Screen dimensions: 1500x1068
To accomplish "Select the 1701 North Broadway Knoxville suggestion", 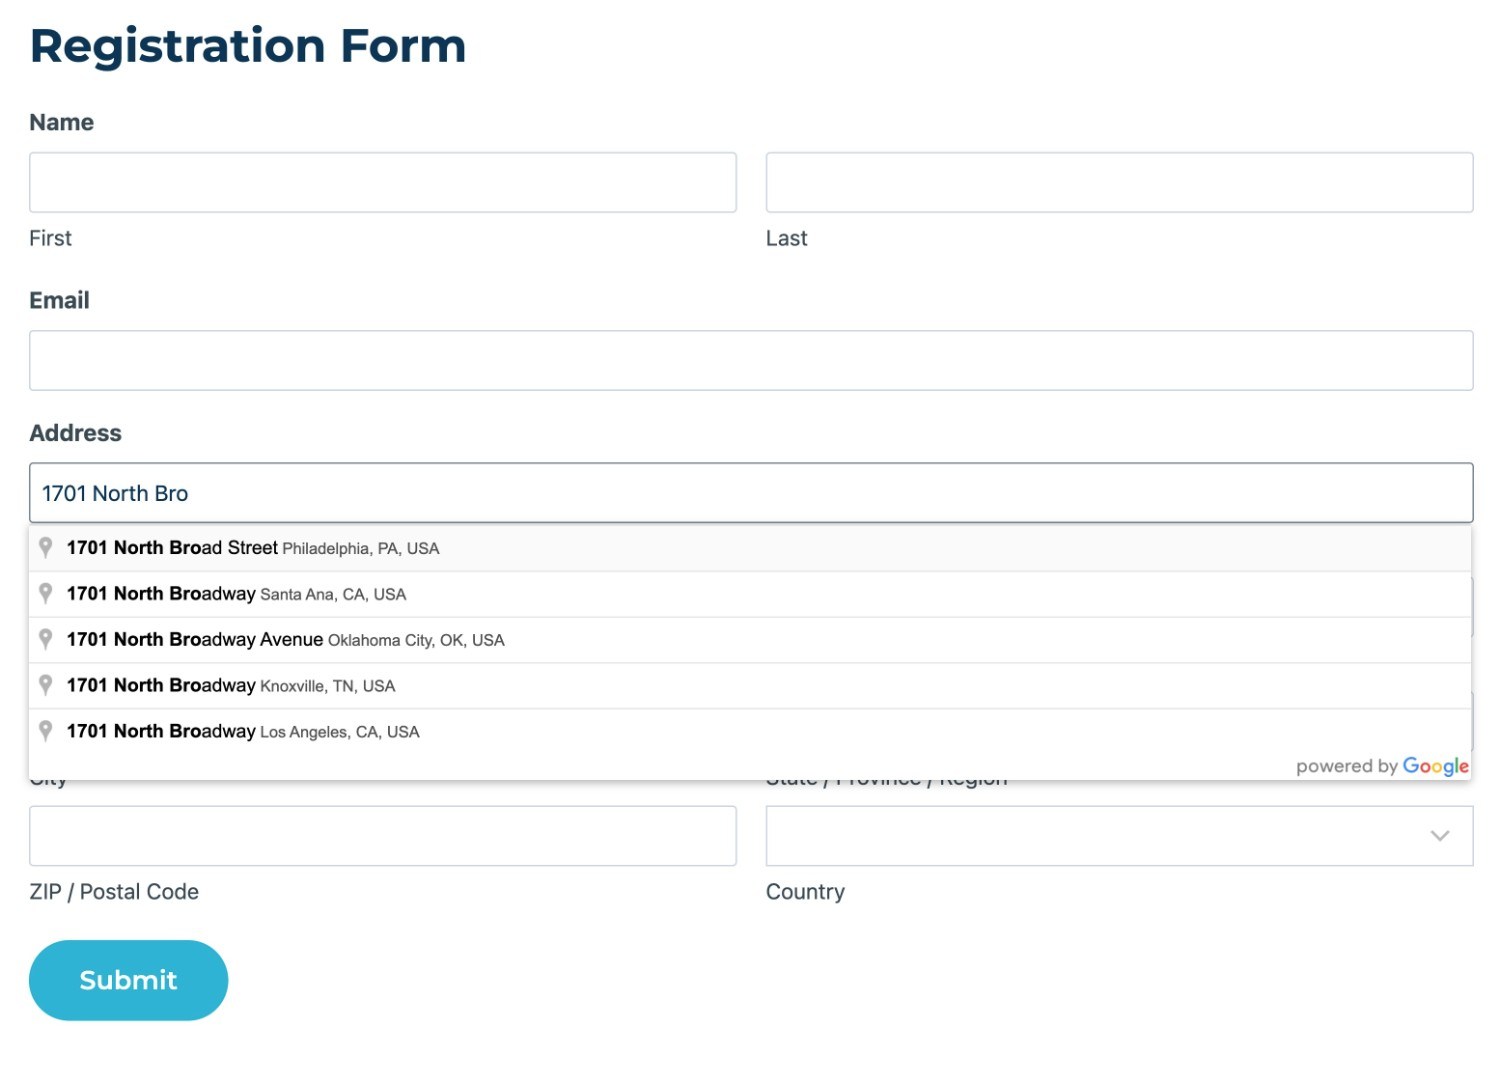I will pos(230,685).
